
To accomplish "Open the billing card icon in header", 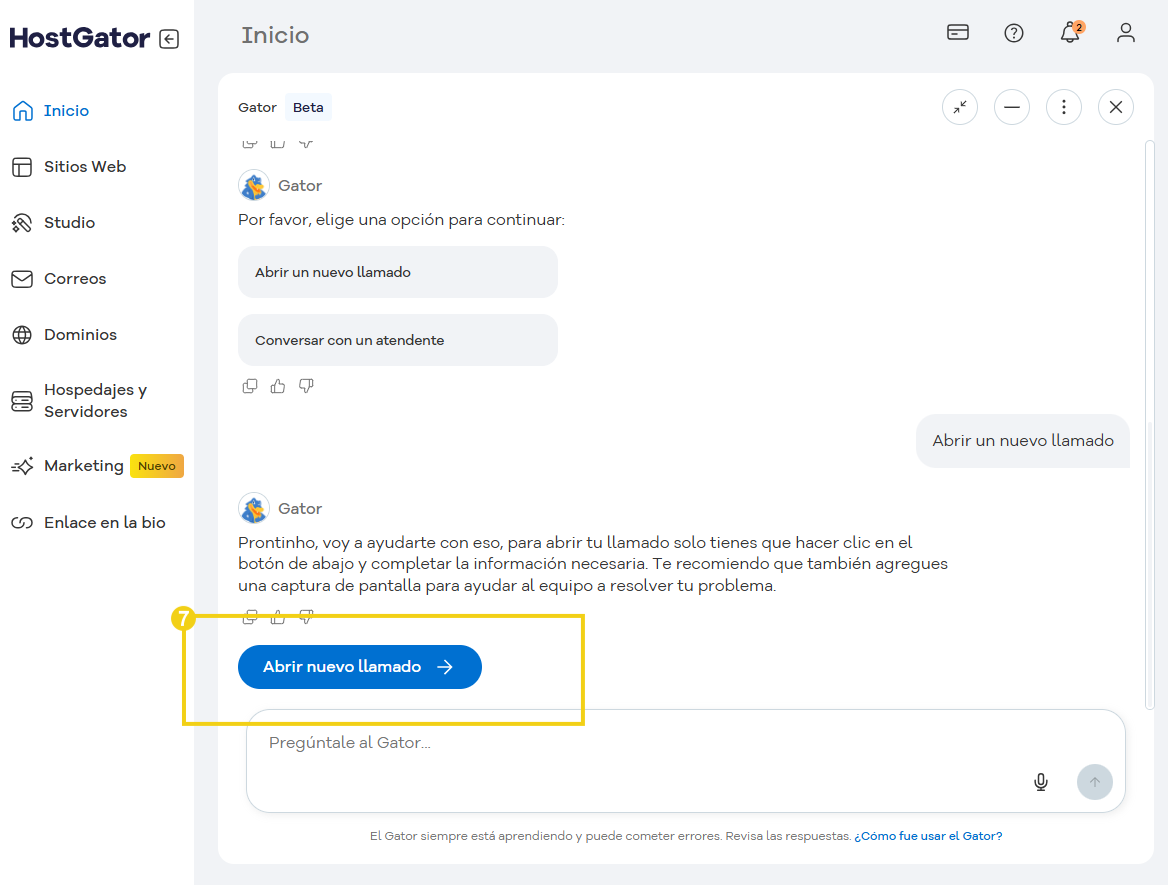I will tap(958, 33).
